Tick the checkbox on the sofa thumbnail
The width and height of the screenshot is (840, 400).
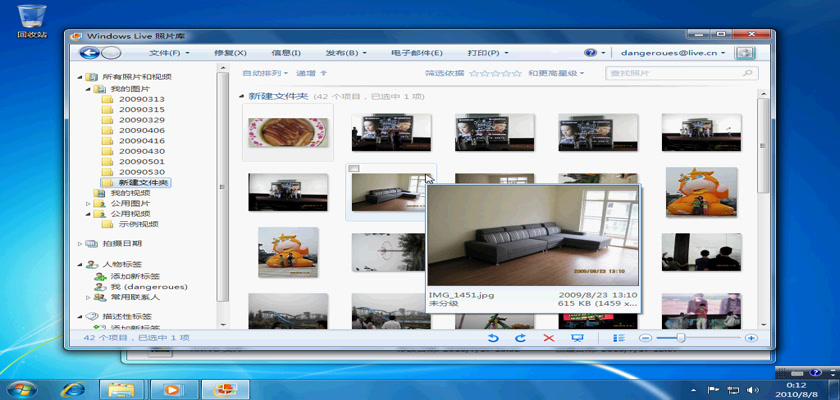pos(353,170)
